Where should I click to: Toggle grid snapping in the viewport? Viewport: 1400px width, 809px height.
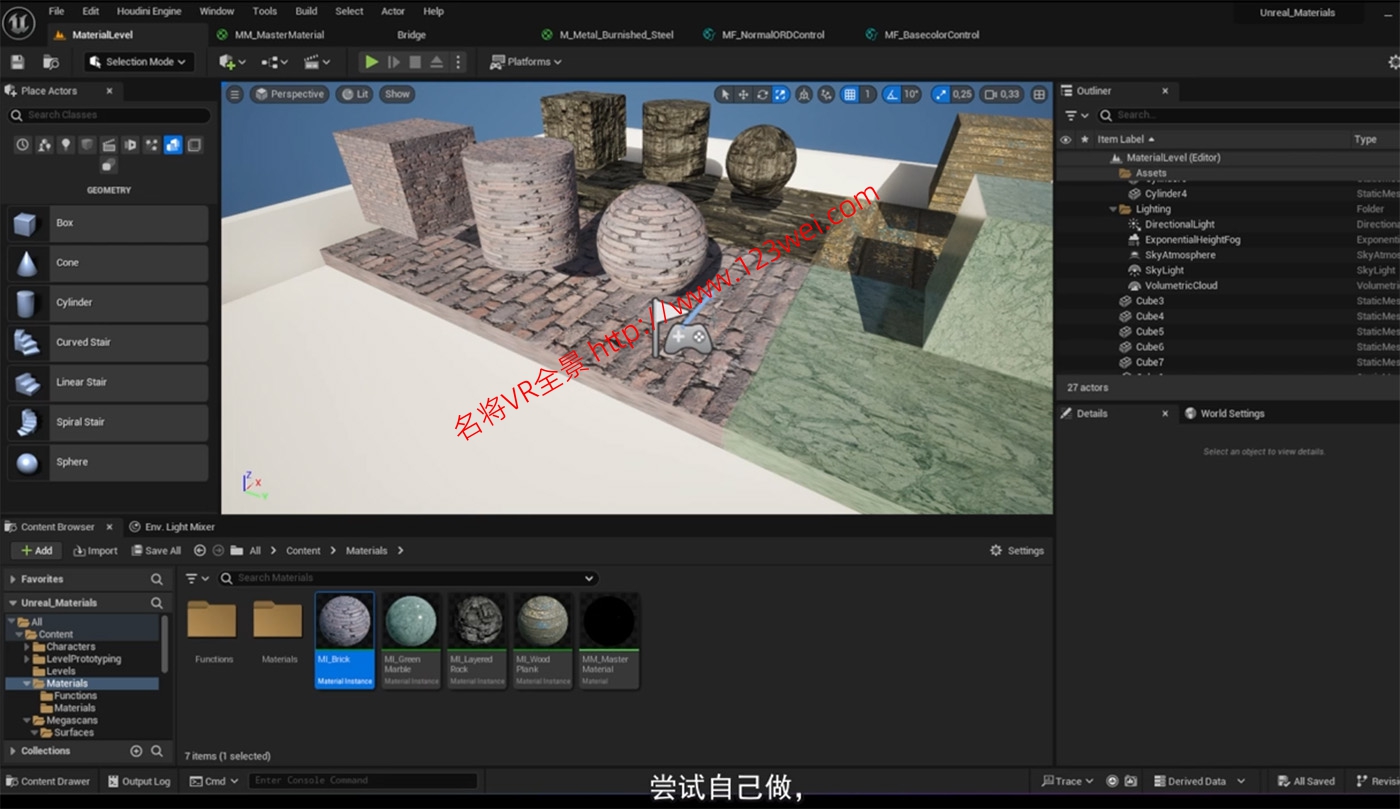click(852, 94)
